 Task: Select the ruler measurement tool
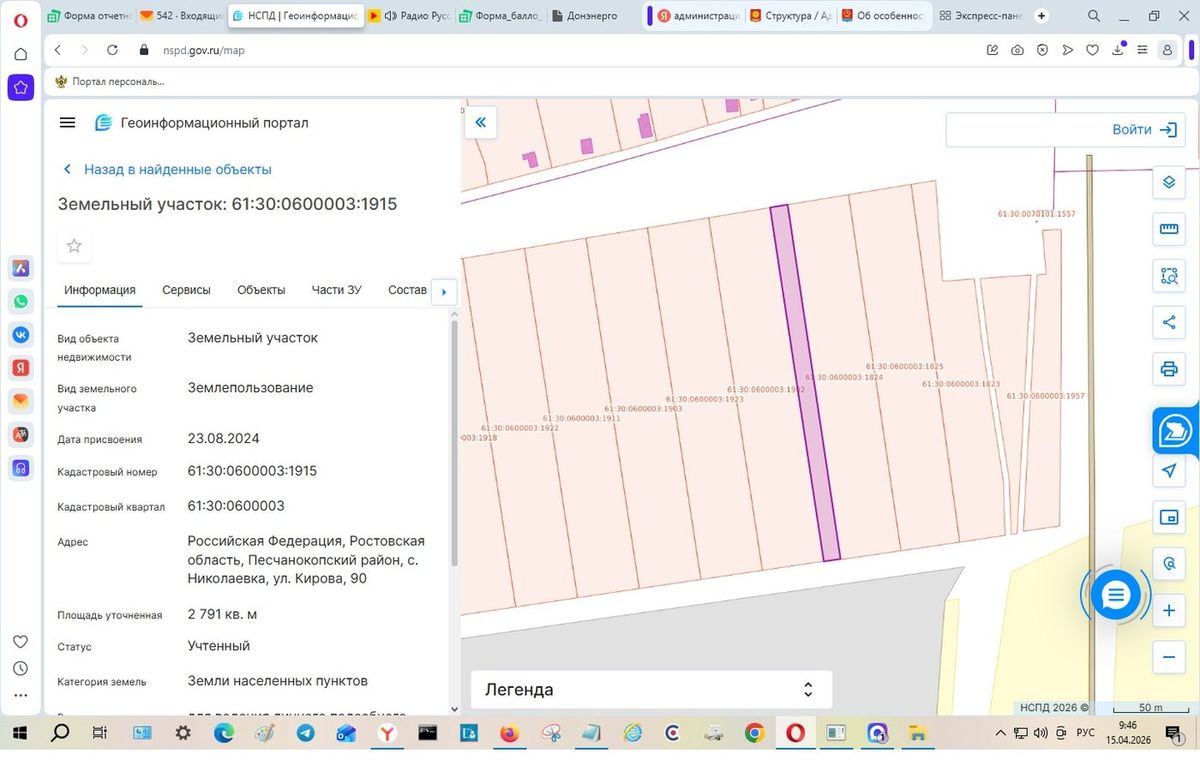pyautogui.click(x=1168, y=229)
